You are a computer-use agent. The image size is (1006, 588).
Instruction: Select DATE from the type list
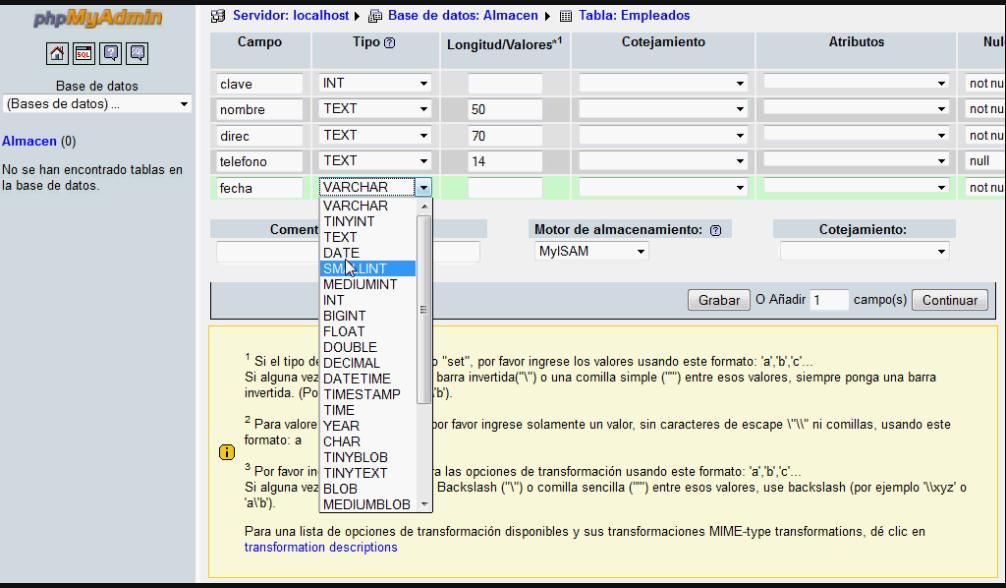click(x=342, y=253)
